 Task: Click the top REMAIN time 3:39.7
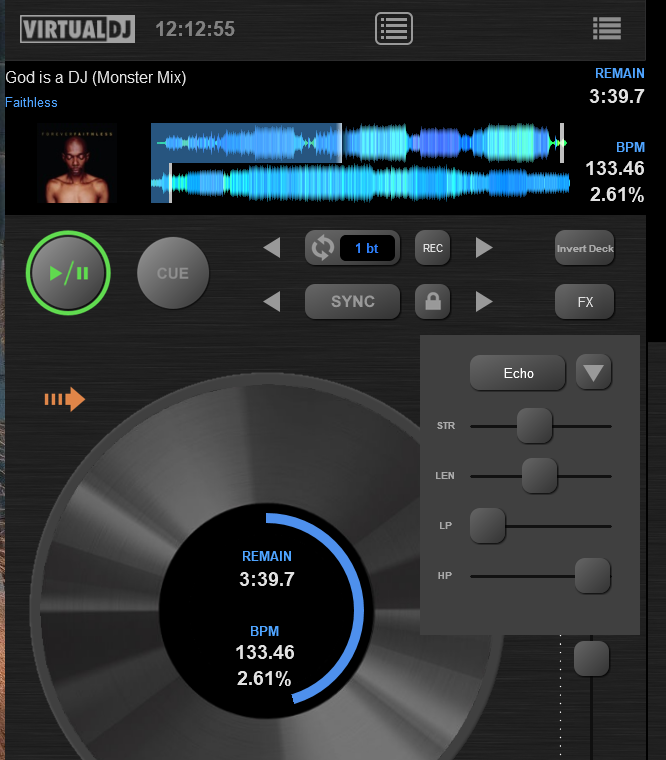point(617,96)
